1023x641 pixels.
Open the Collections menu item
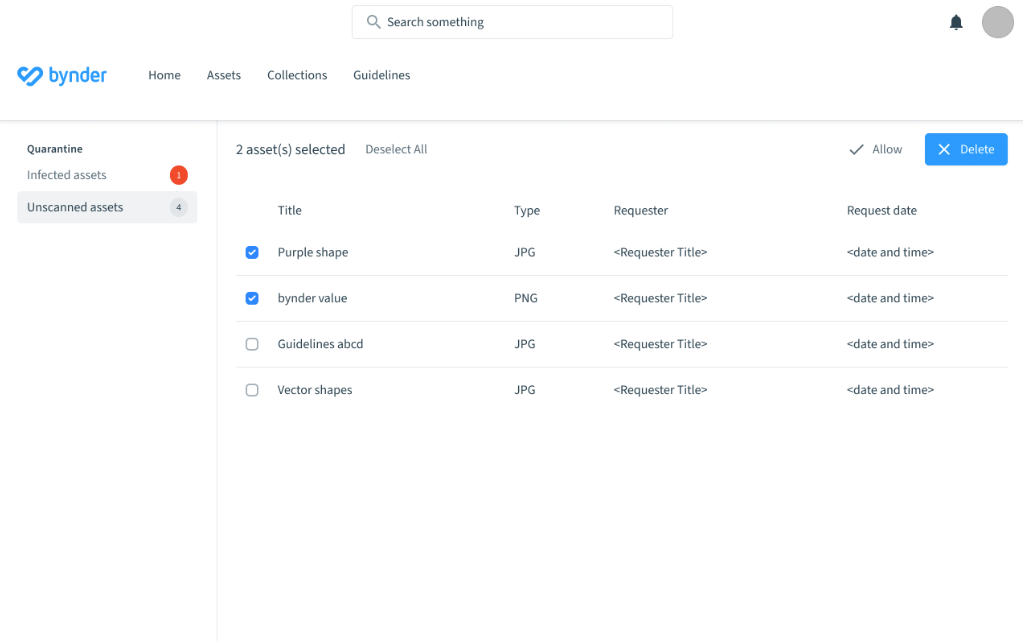click(297, 75)
